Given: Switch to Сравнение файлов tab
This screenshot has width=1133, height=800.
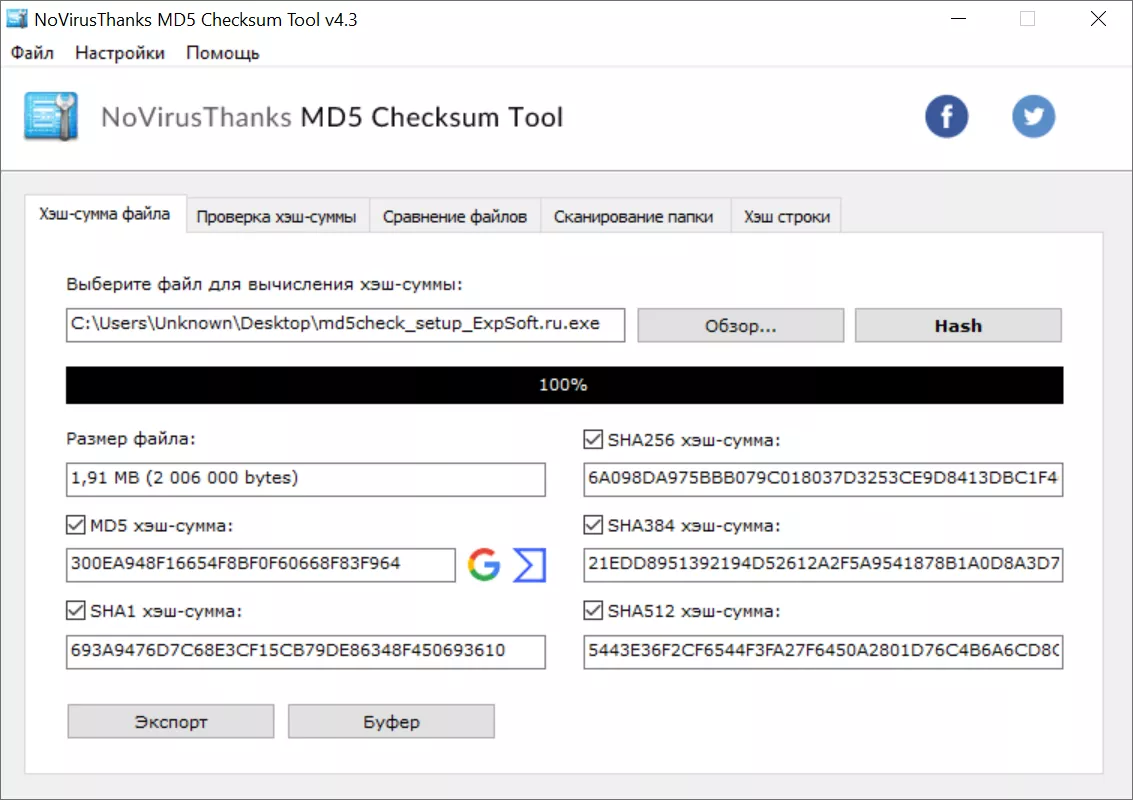Looking at the screenshot, I should pos(455,217).
